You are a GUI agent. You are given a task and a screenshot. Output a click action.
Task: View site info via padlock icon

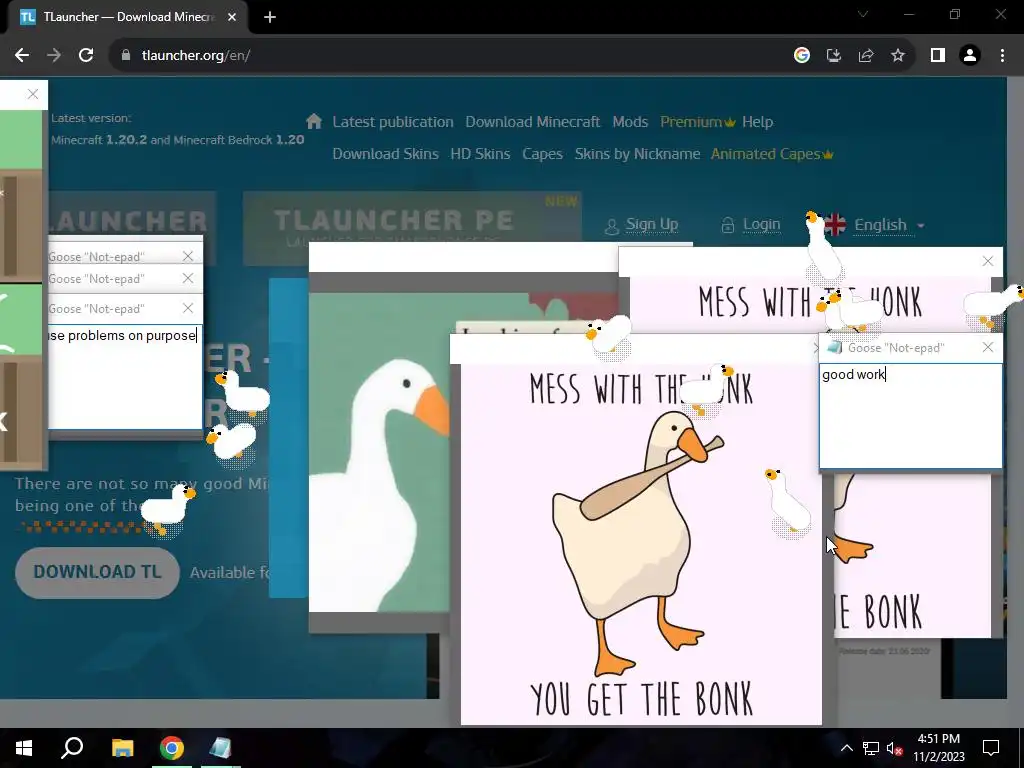126,56
